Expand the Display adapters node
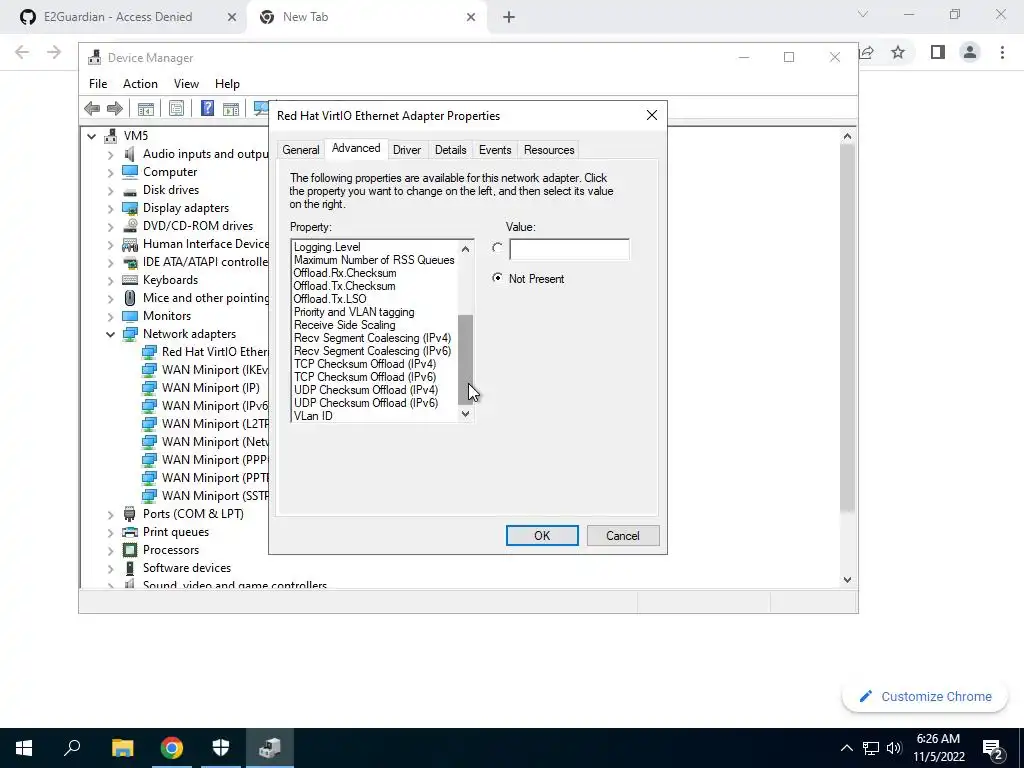This screenshot has height=768, width=1024. [110, 208]
